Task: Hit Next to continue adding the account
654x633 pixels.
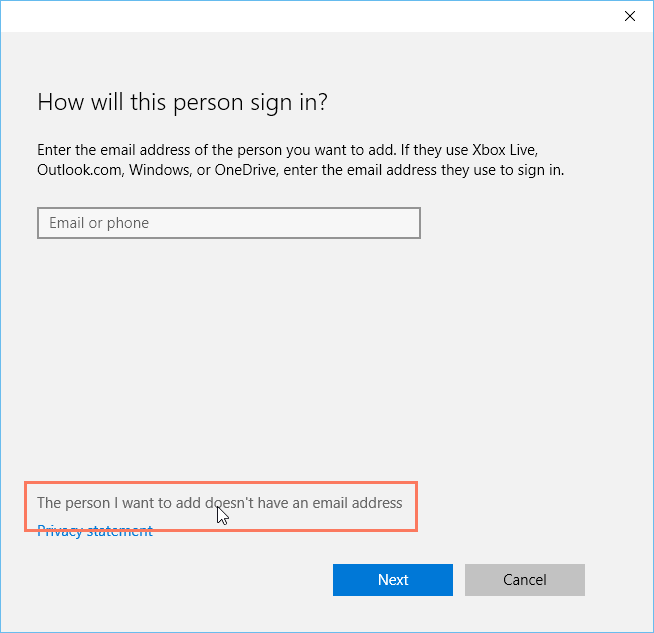Action: pyautogui.click(x=392, y=580)
